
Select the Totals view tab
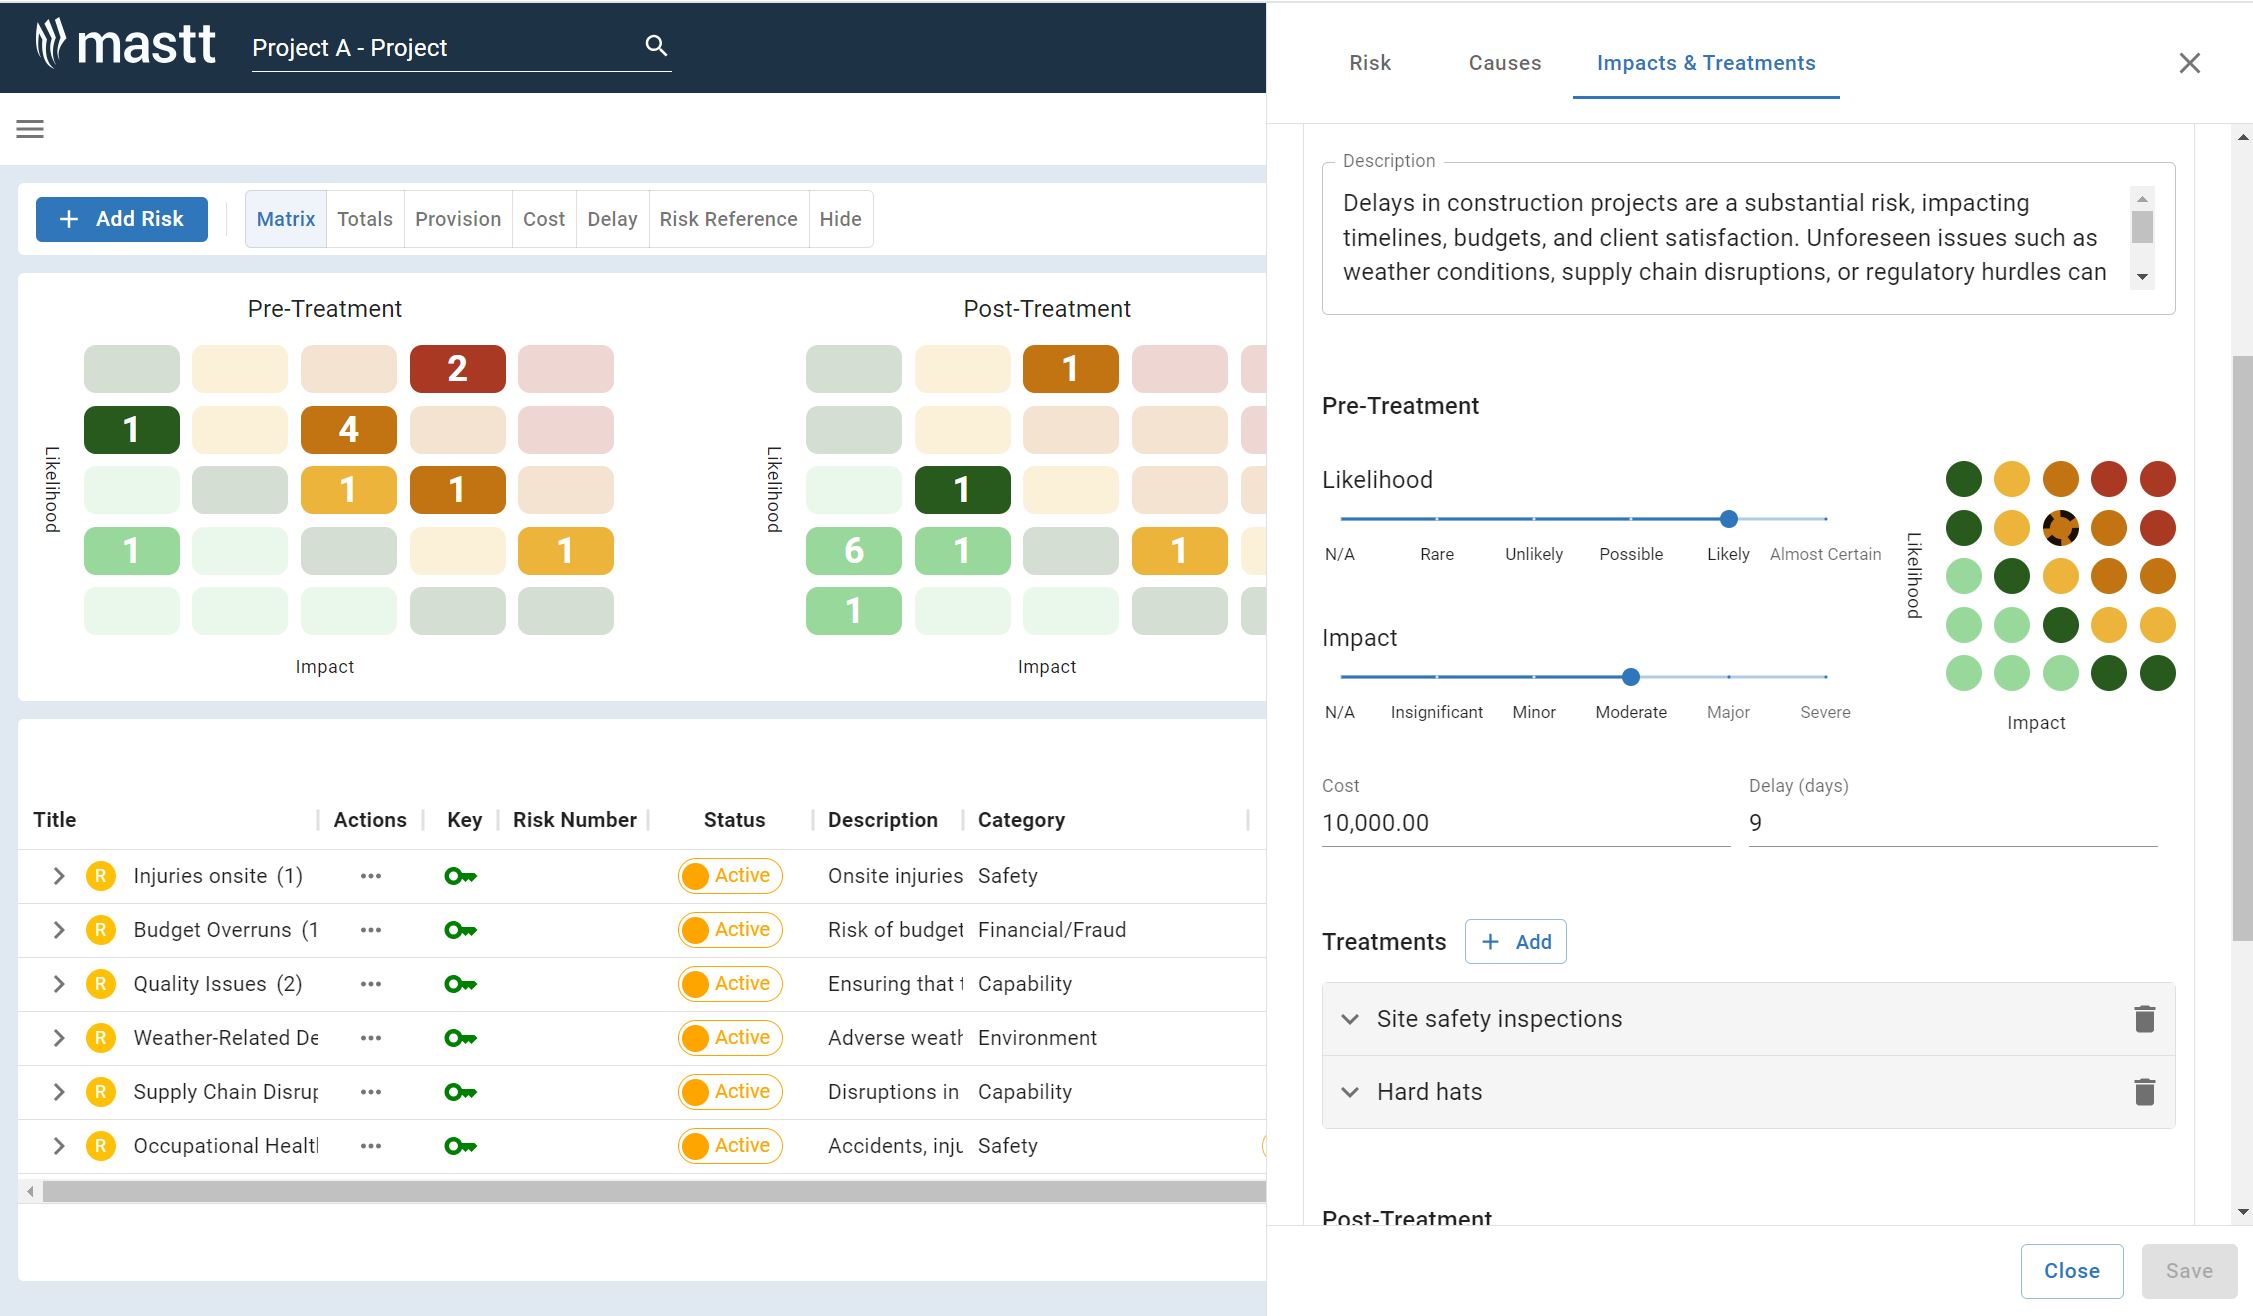pos(364,218)
